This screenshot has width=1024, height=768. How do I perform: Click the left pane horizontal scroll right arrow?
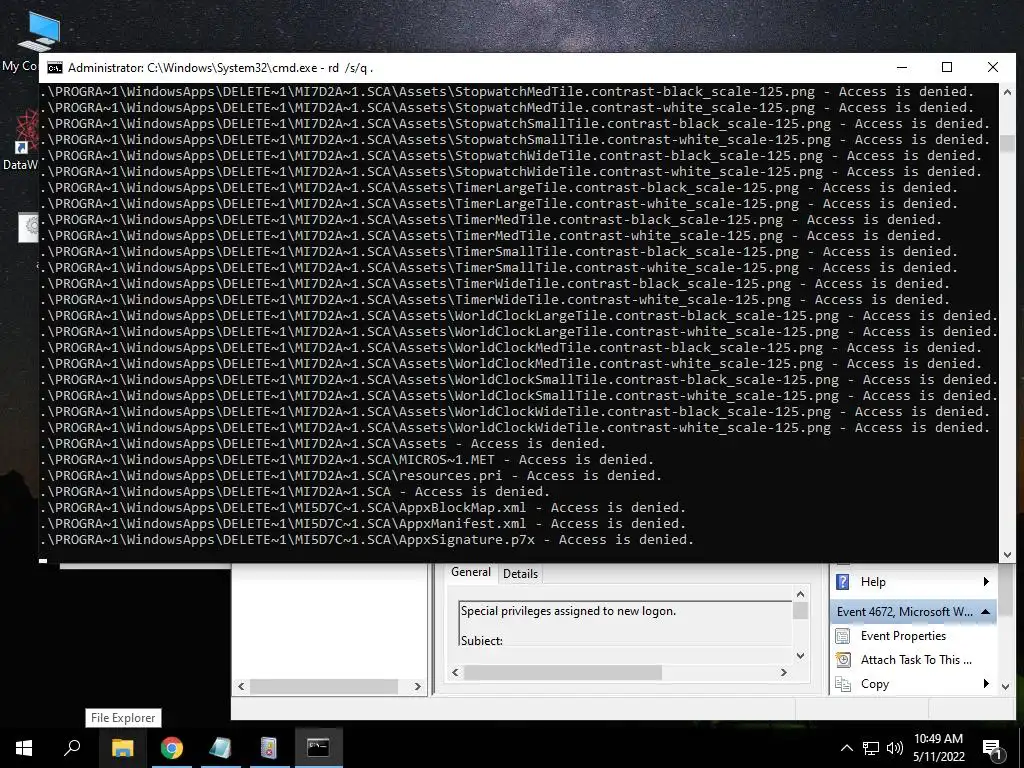click(x=417, y=686)
